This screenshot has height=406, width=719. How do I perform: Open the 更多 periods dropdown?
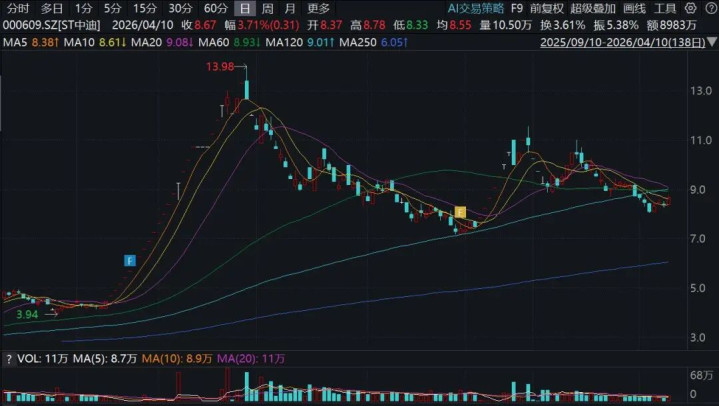pos(318,8)
